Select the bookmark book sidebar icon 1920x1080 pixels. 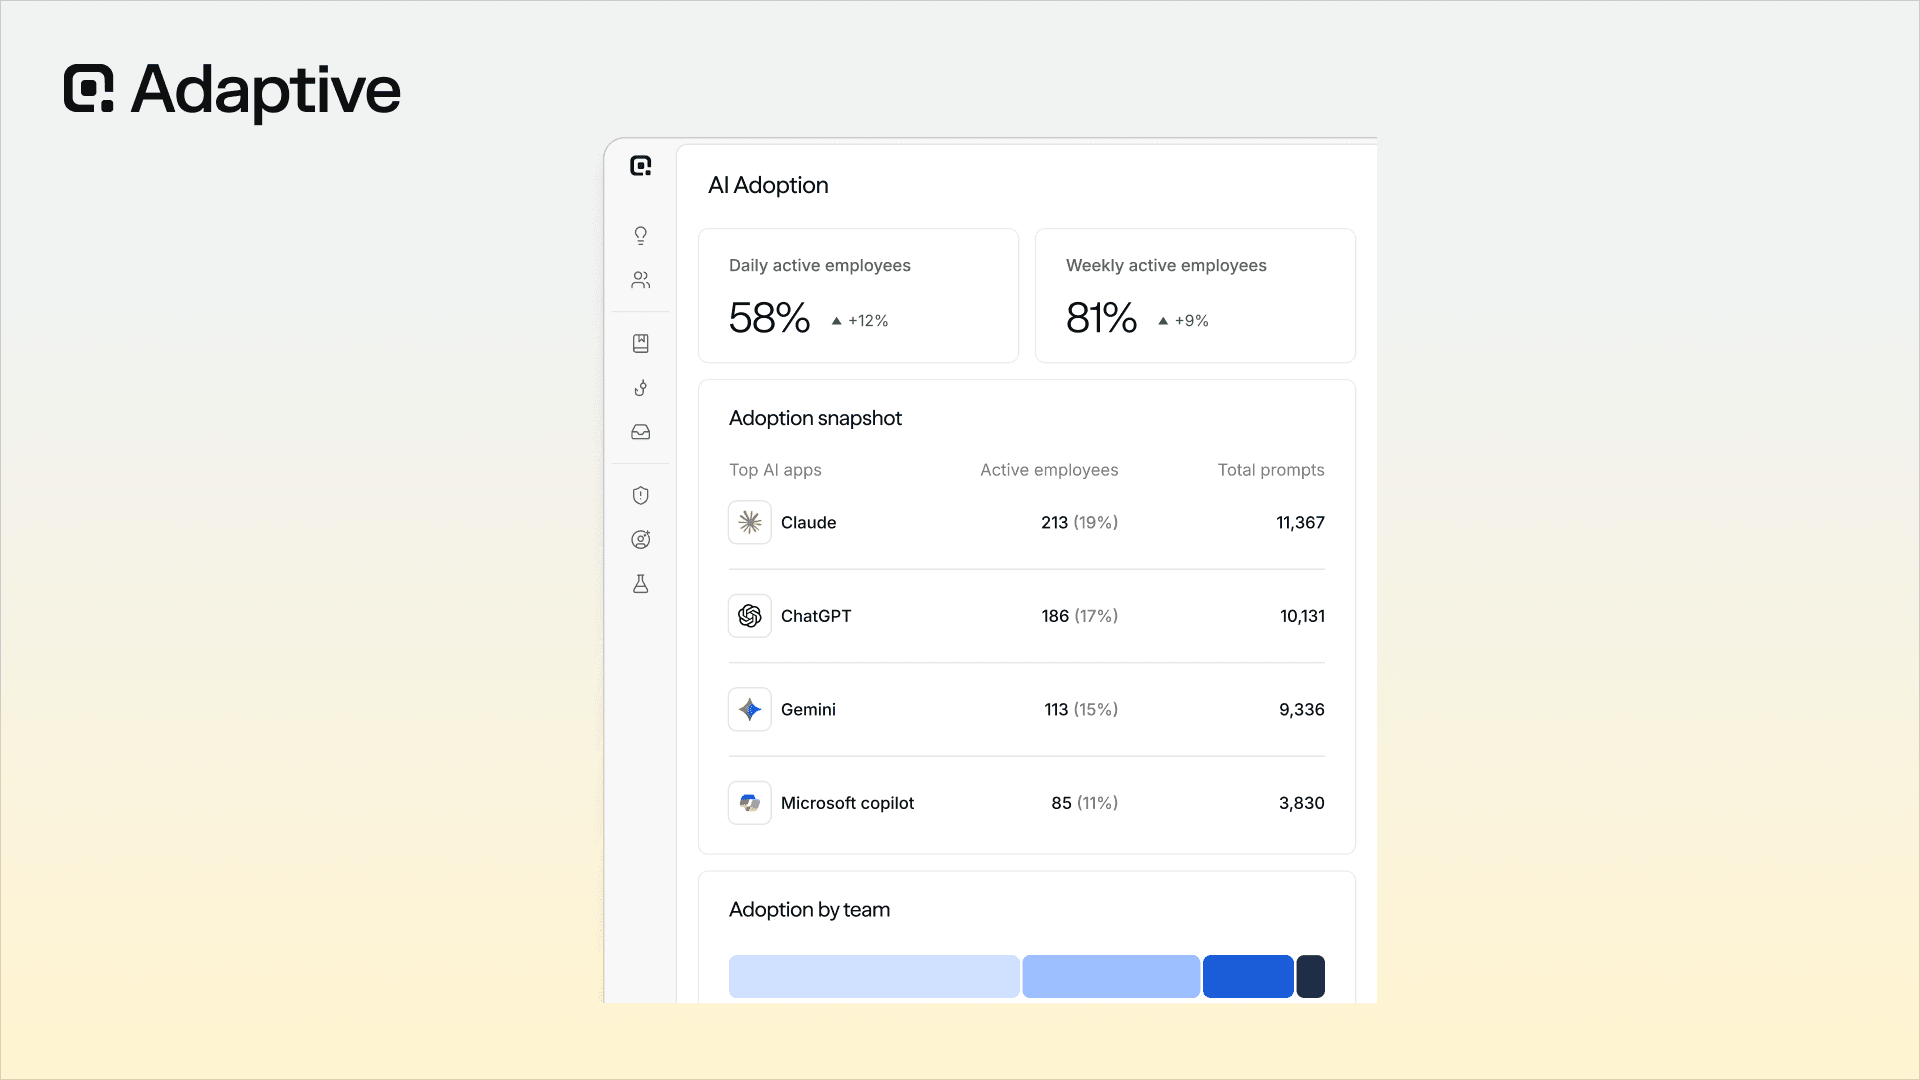pyautogui.click(x=641, y=343)
